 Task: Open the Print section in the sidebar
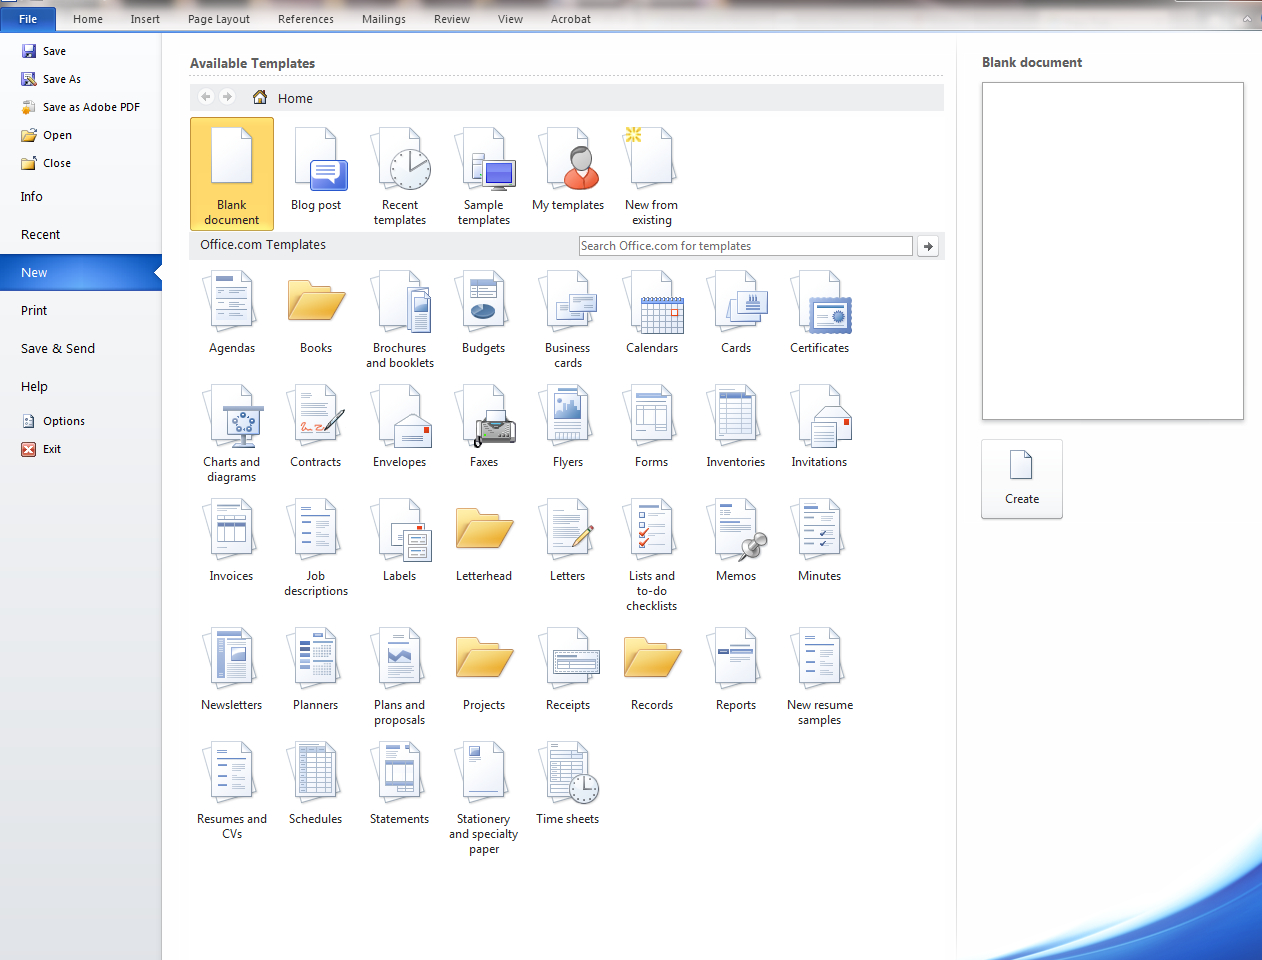[33, 310]
